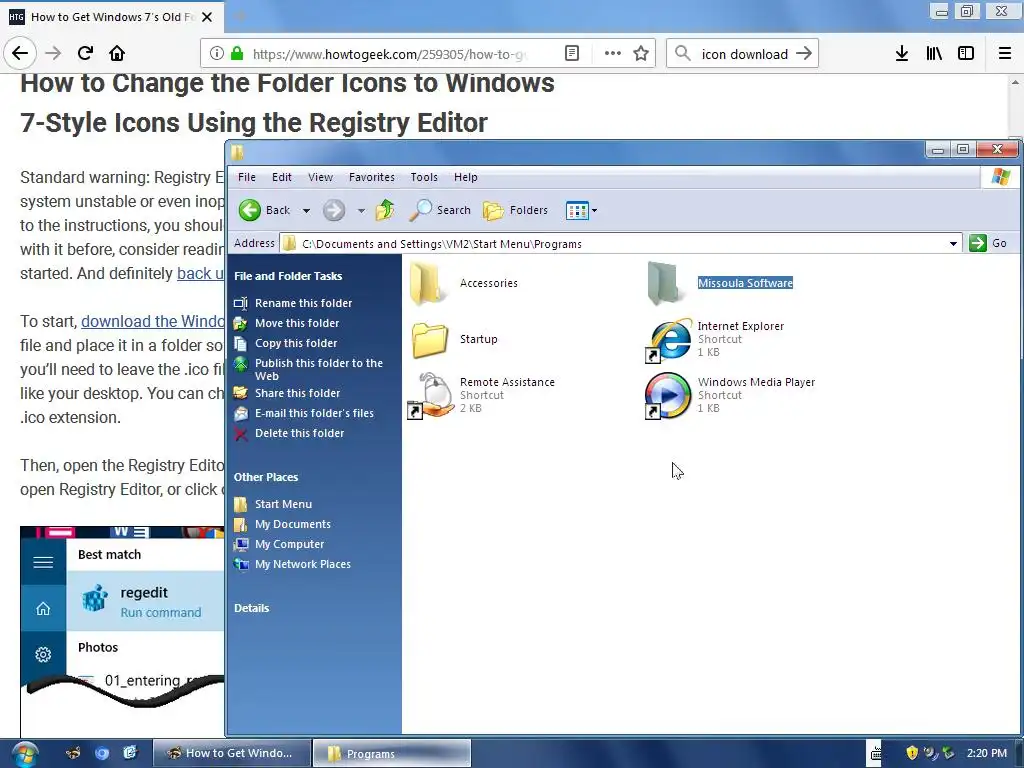Go to My Computer in Other Places

click(289, 545)
